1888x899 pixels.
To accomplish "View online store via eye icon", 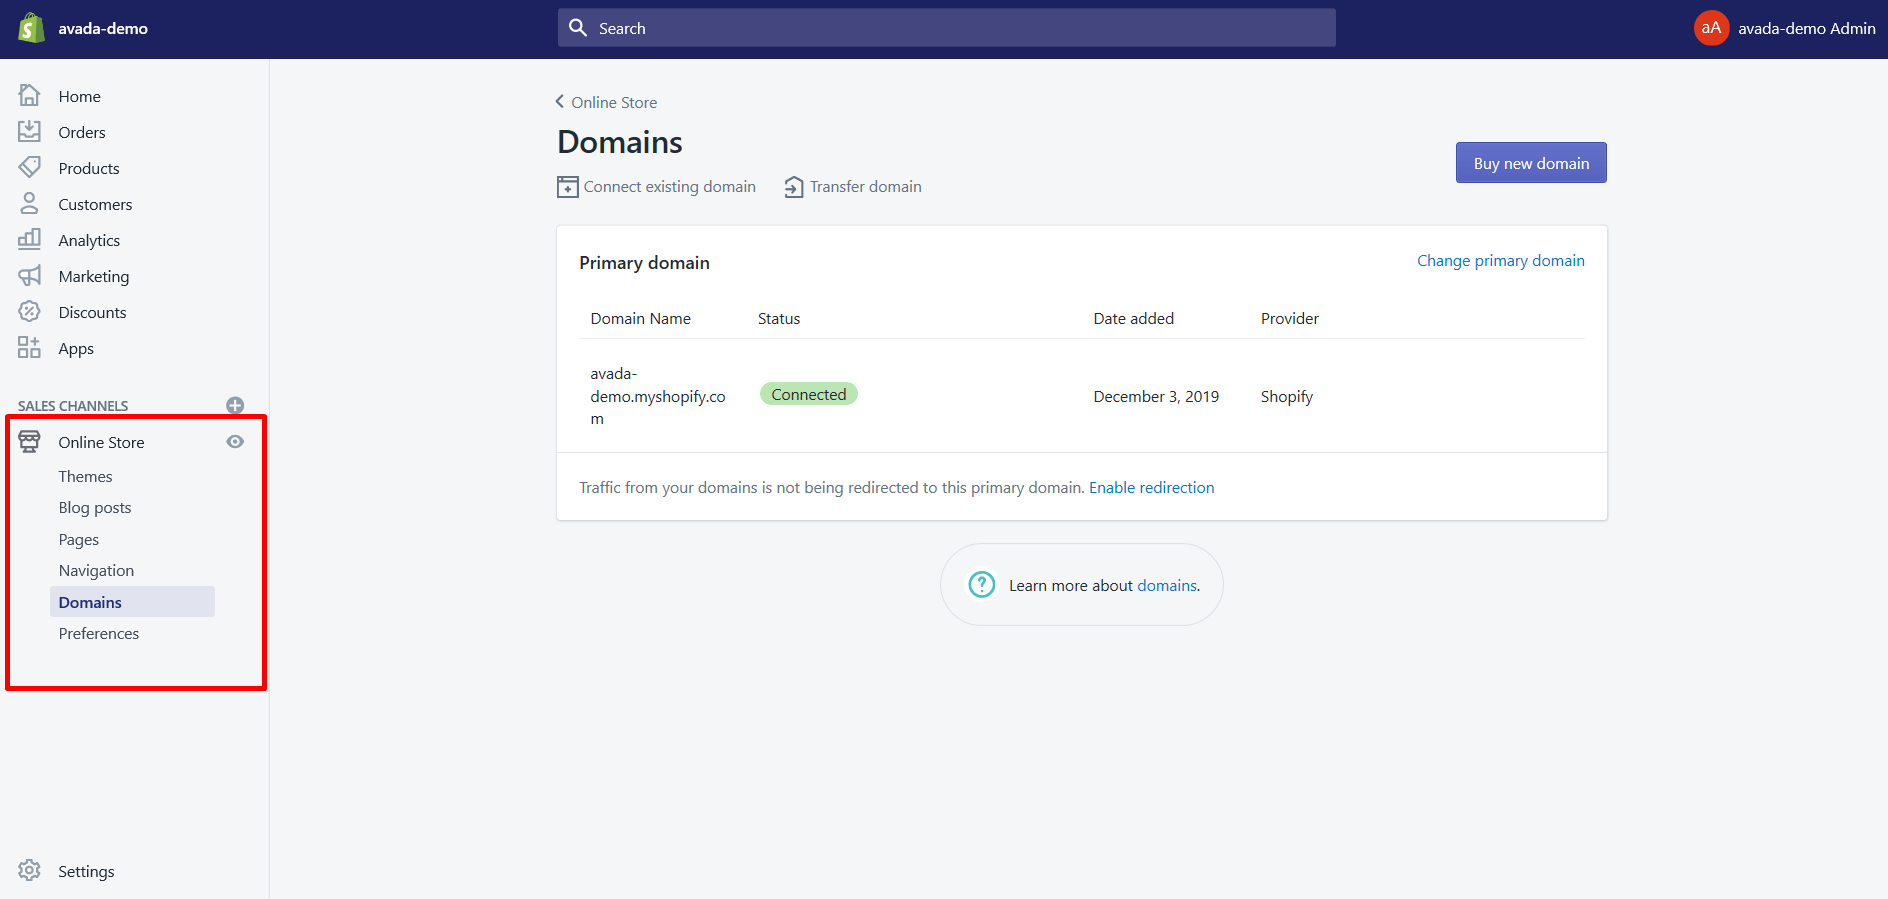I will (235, 442).
